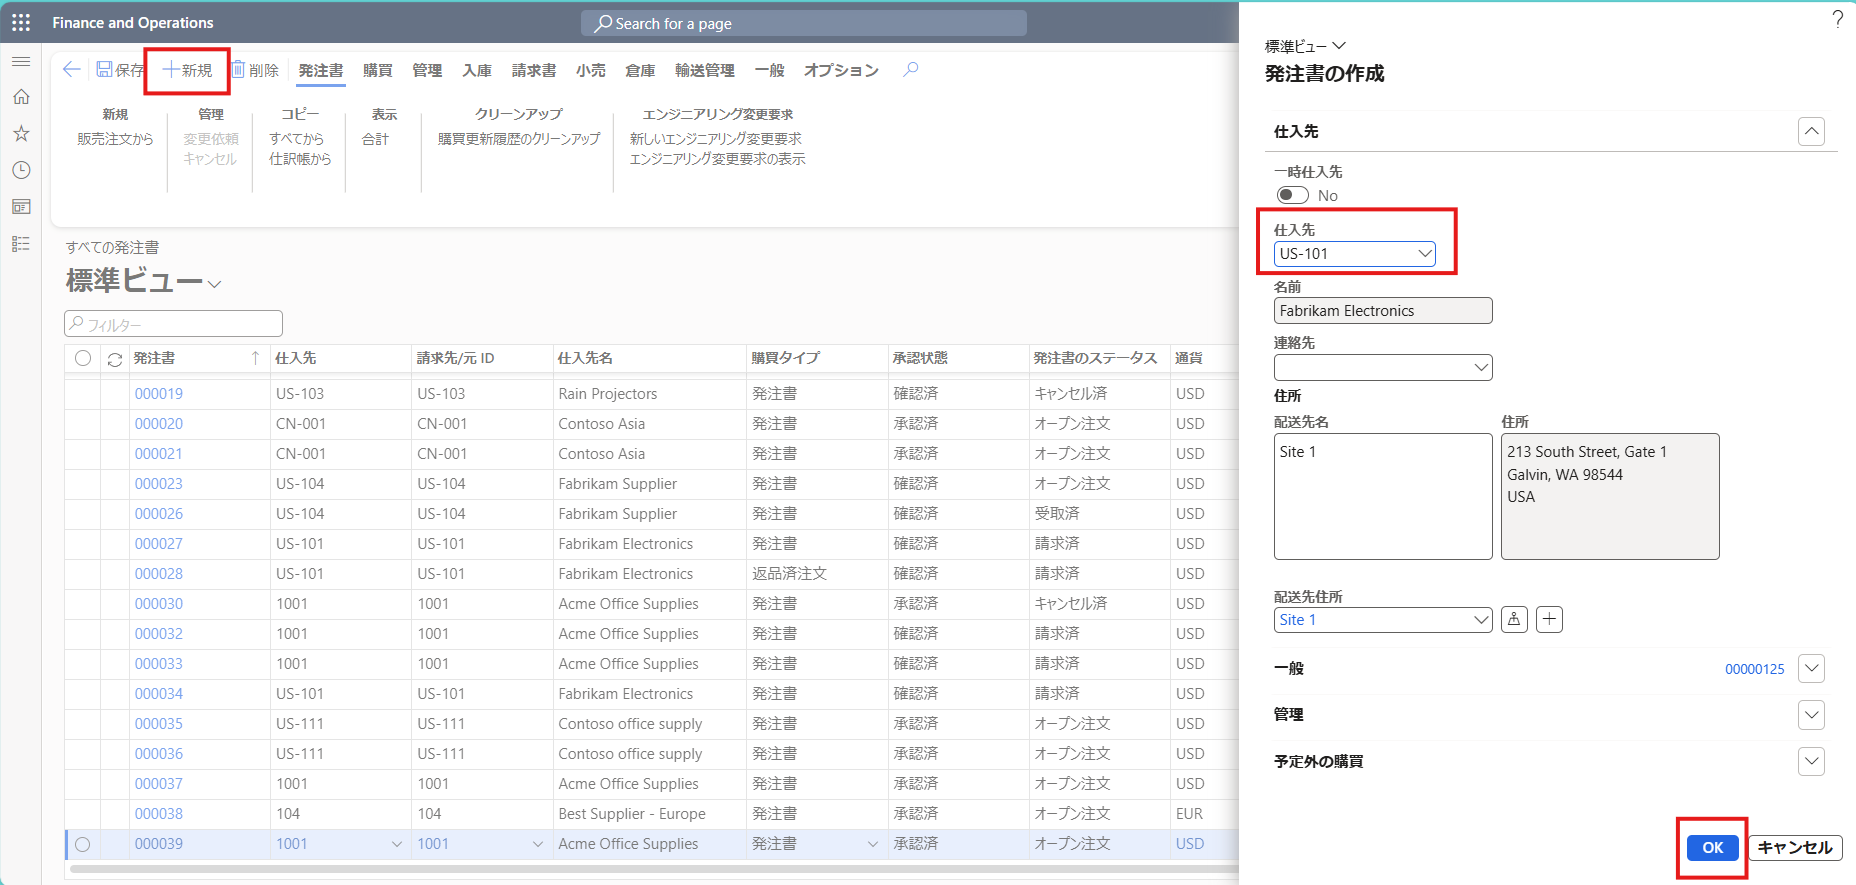The height and width of the screenshot is (885, 1856).
Task: Add a new delivery address with plus icon
Action: tap(1549, 620)
